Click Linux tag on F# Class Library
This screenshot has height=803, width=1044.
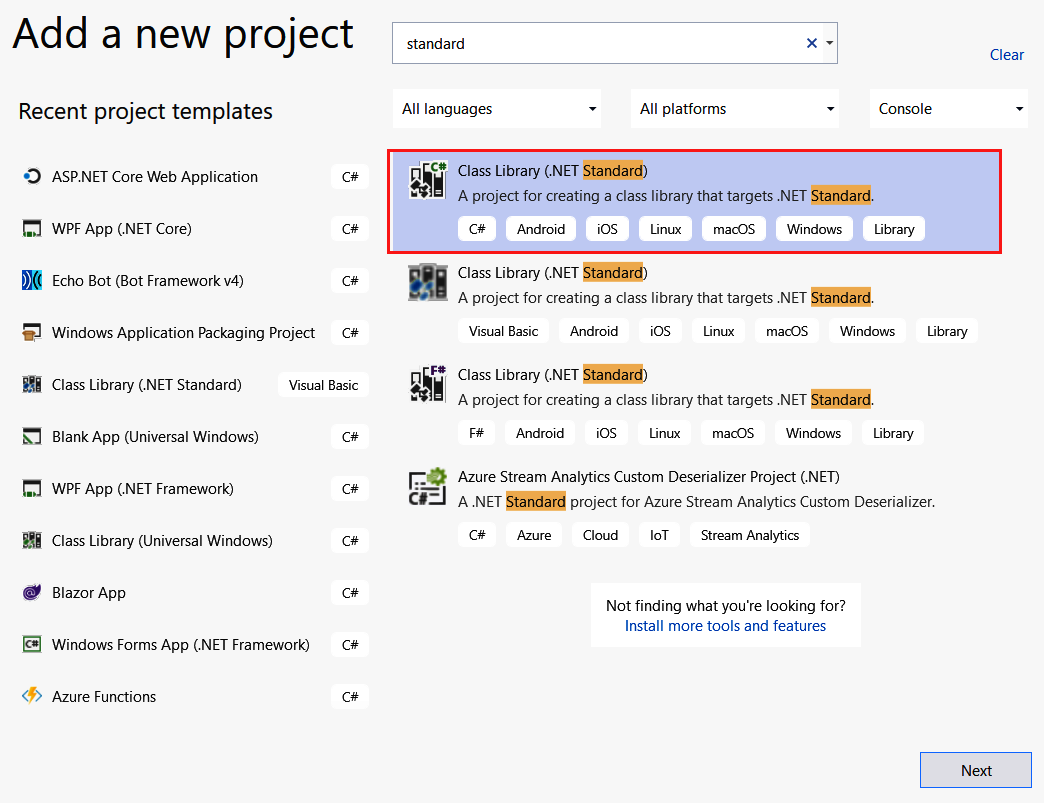(x=664, y=433)
